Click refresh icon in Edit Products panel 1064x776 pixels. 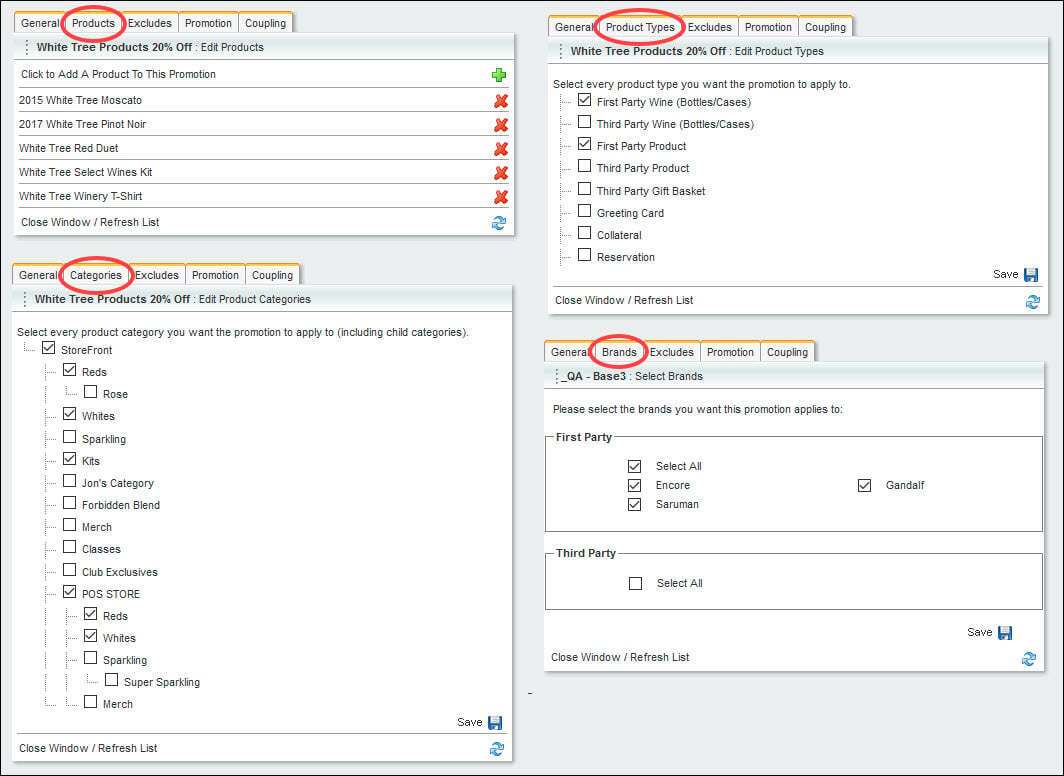[x=499, y=223]
